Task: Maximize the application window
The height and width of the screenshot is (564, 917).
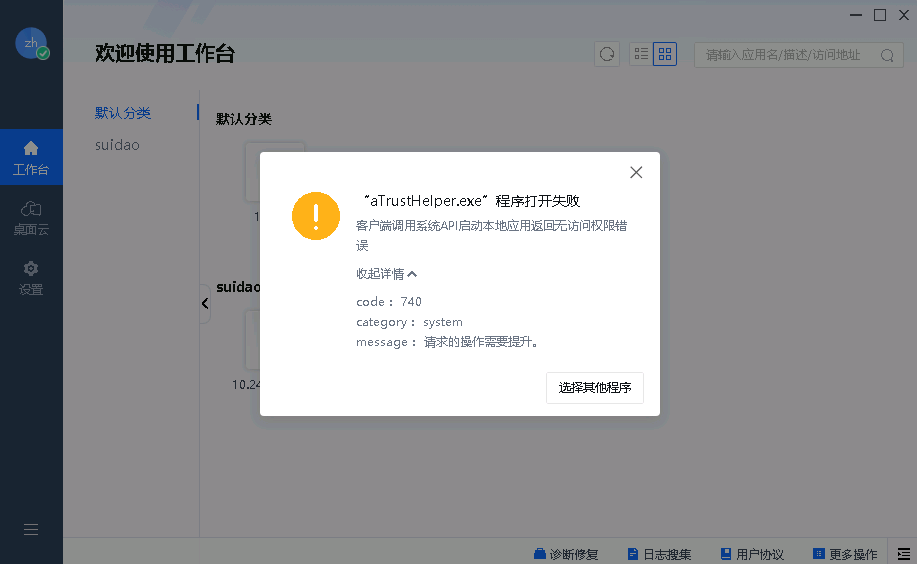Action: tap(880, 15)
